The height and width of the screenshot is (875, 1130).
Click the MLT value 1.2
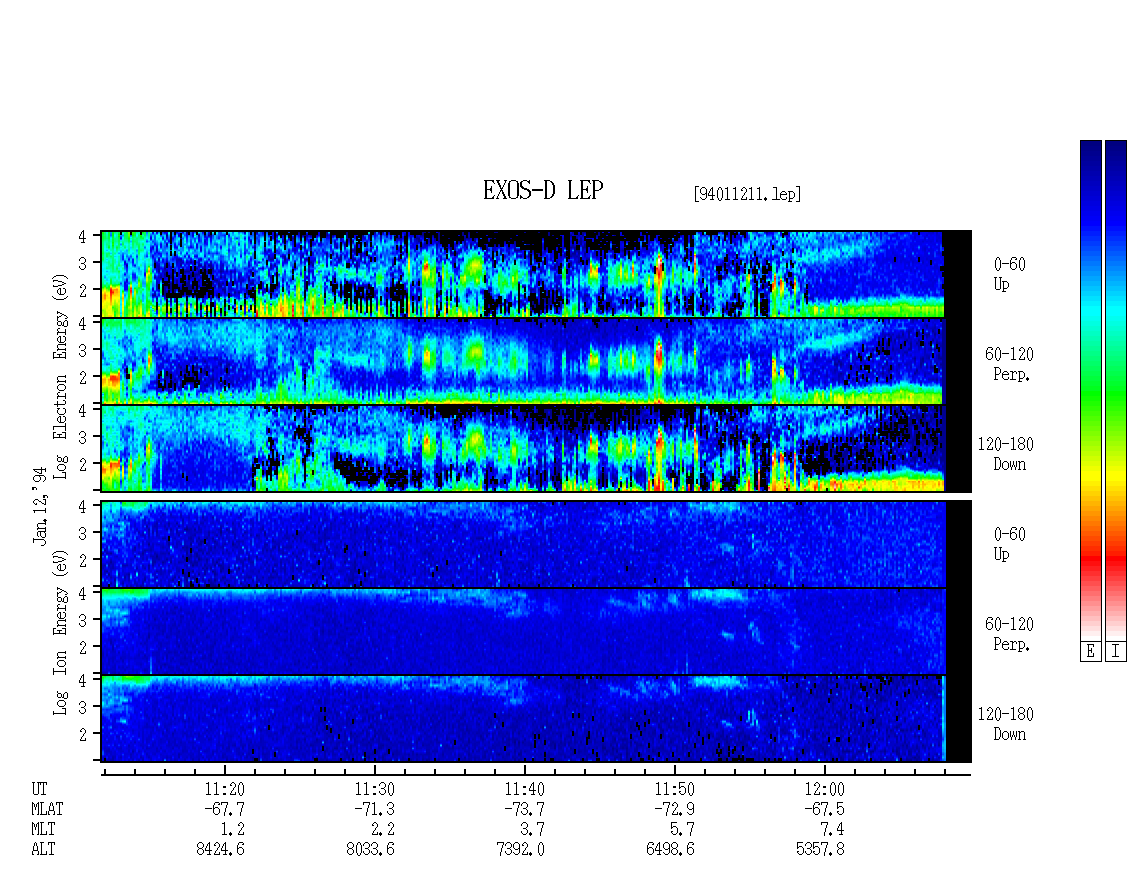coord(233,829)
